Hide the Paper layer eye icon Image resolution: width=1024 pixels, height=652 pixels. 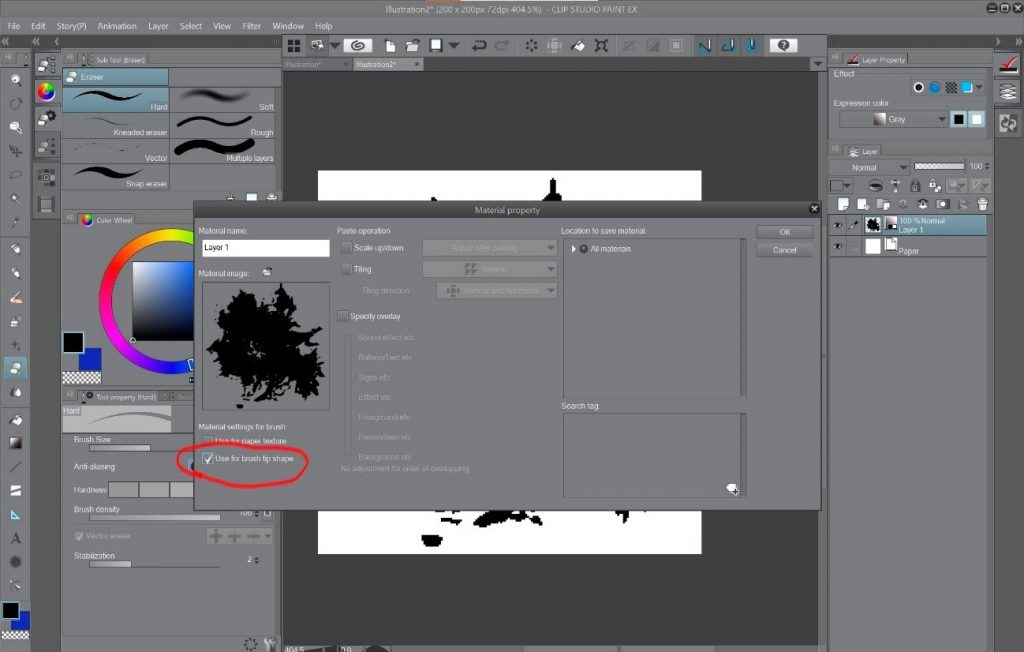(837, 246)
